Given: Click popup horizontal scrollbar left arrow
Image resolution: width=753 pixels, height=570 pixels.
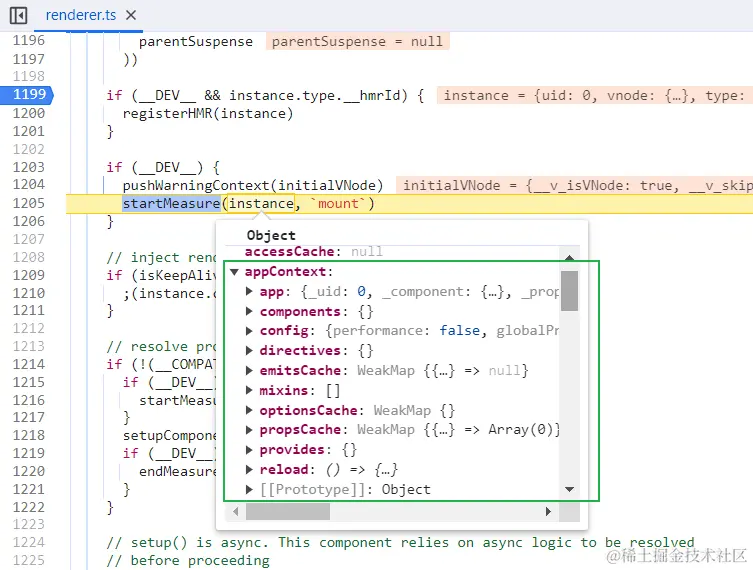Looking at the screenshot, I should click(x=235, y=511).
